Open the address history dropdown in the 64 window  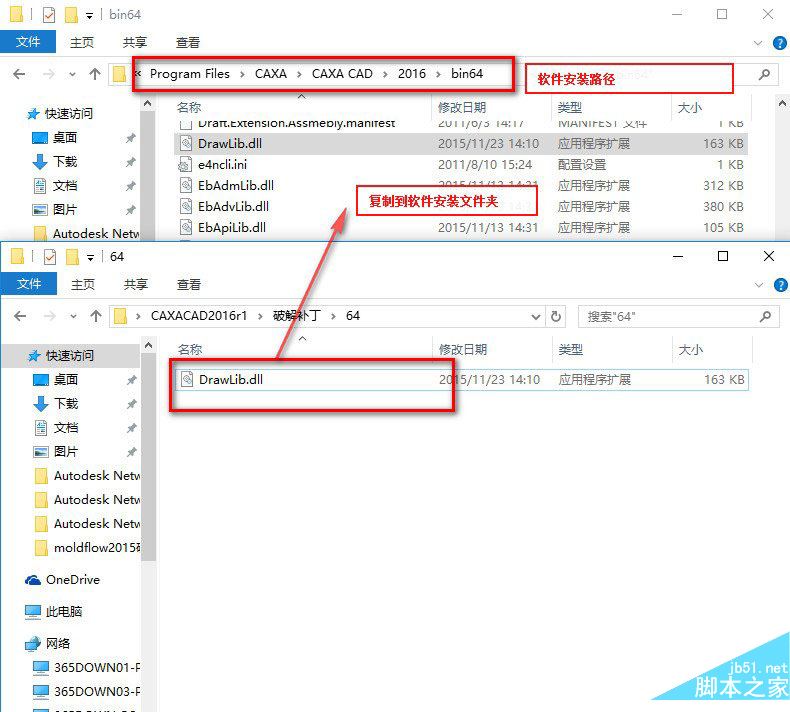pos(536,317)
